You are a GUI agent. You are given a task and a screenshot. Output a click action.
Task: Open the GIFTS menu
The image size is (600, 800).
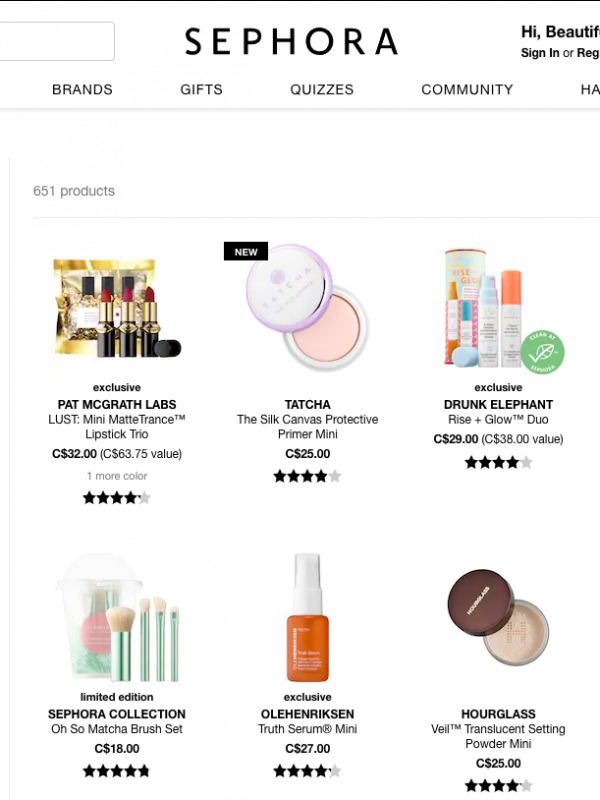pyautogui.click(x=202, y=89)
